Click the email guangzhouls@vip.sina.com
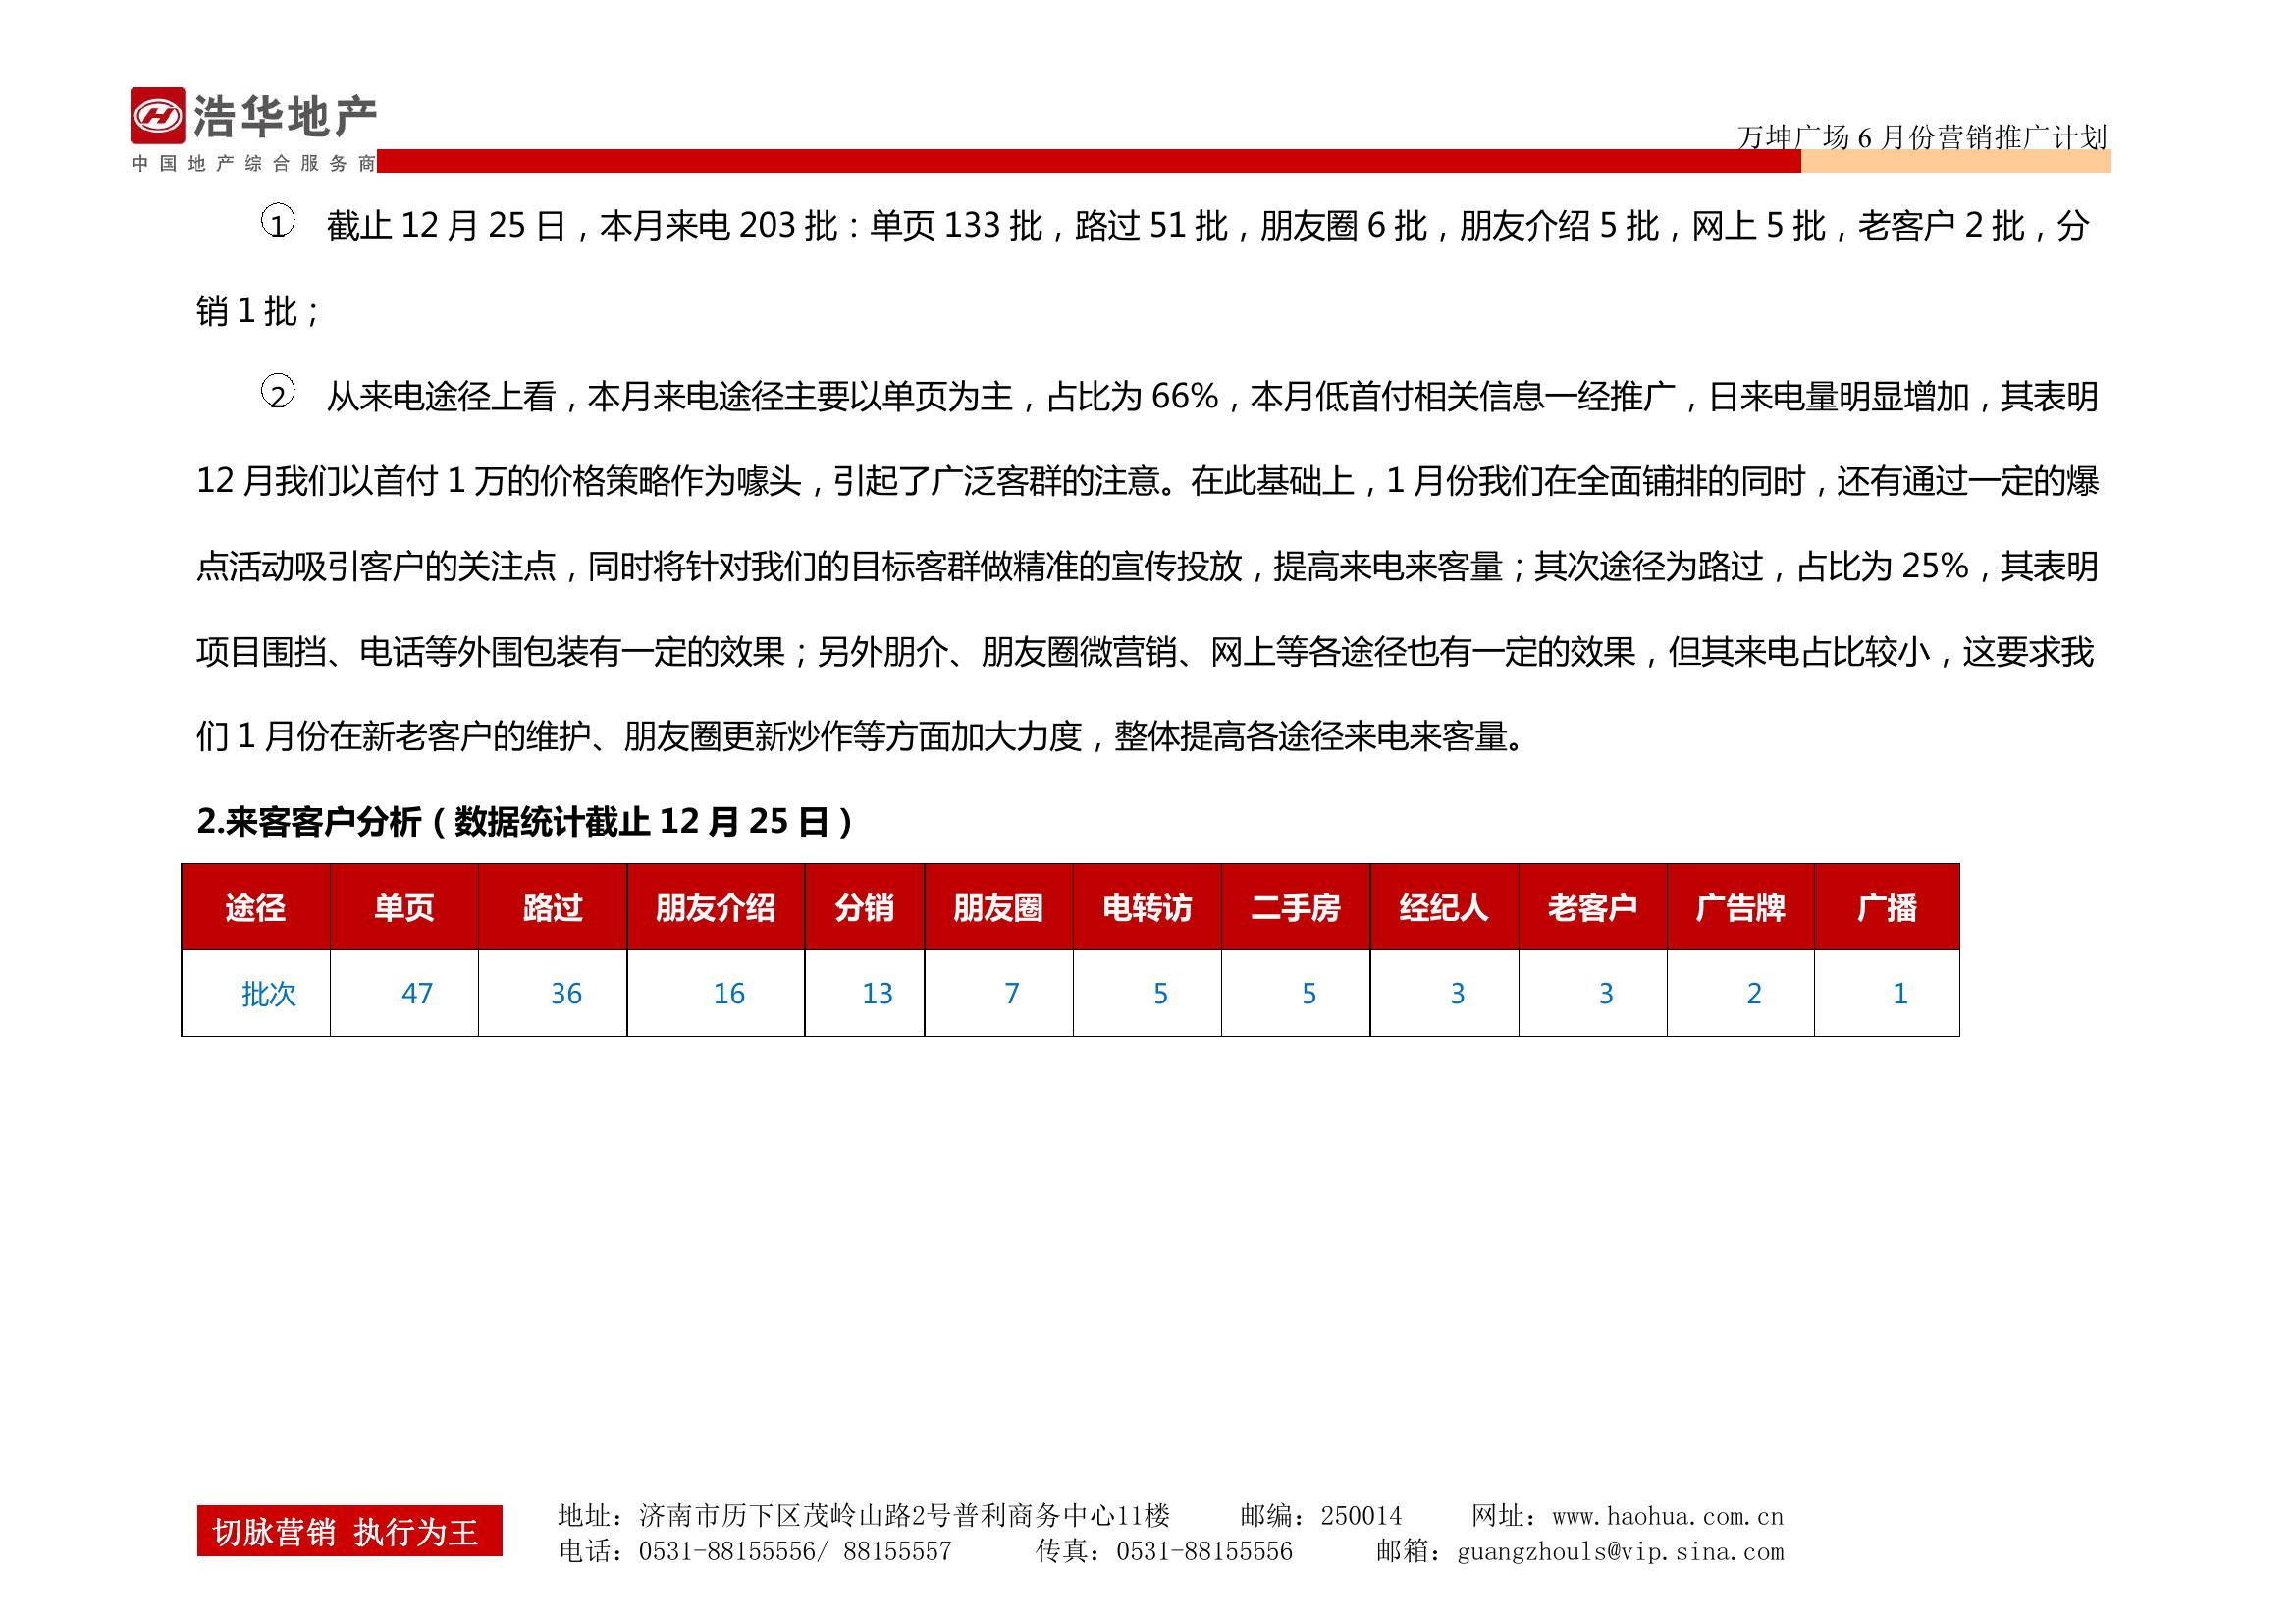This screenshot has height=1624, width=2296. point(1620,1551)
